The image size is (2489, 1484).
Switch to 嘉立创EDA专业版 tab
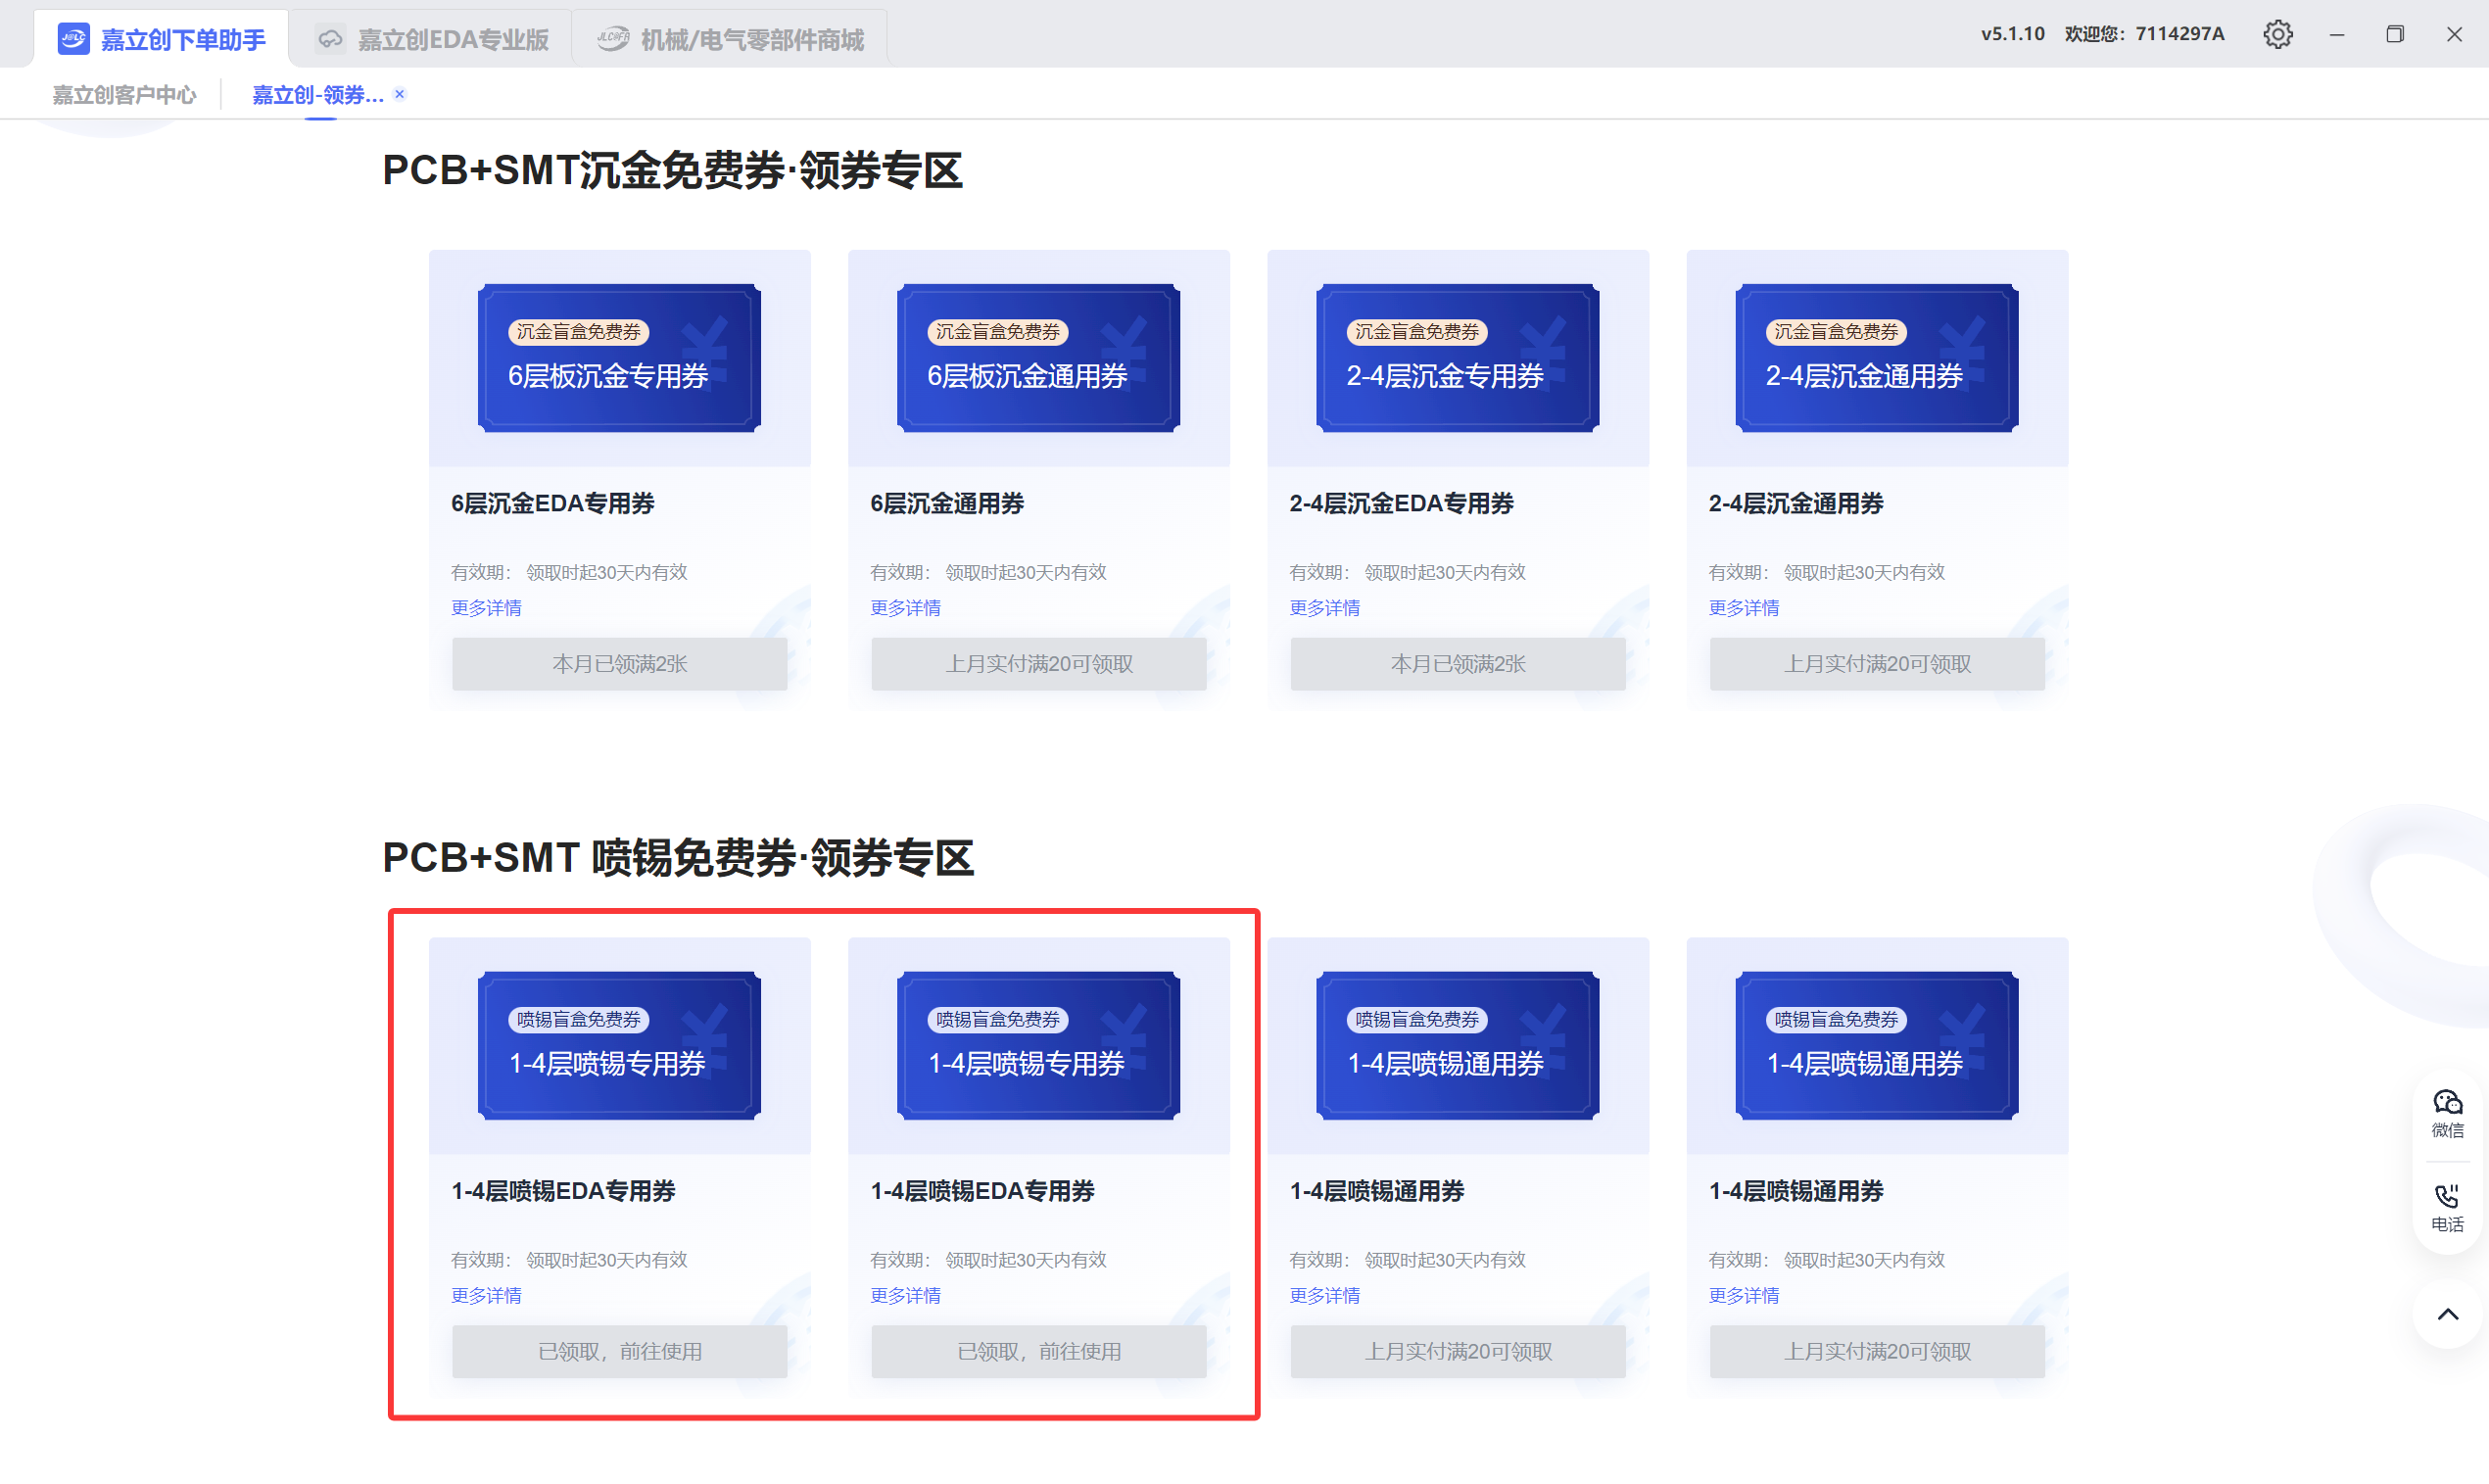tap(432, 39)
